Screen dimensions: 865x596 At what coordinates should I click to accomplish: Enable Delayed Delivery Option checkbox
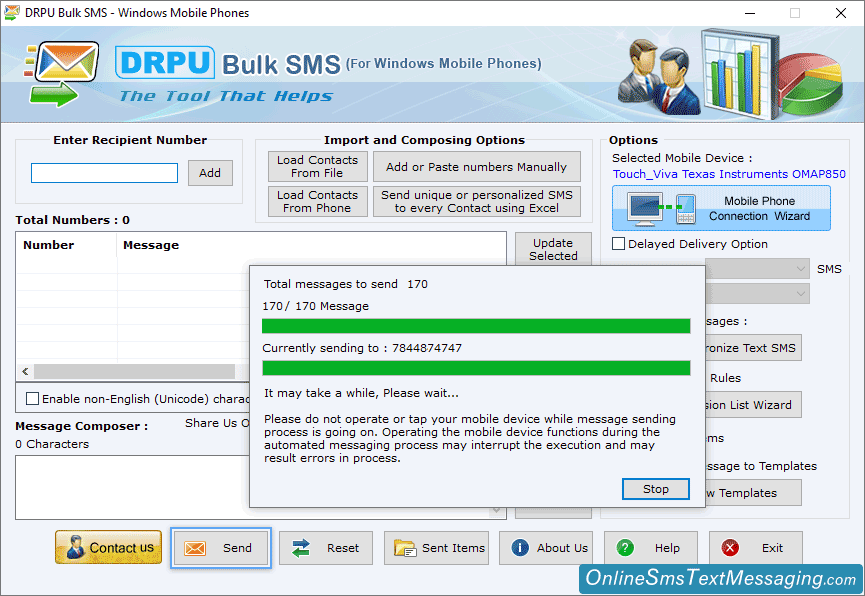(x=618, y=244)
